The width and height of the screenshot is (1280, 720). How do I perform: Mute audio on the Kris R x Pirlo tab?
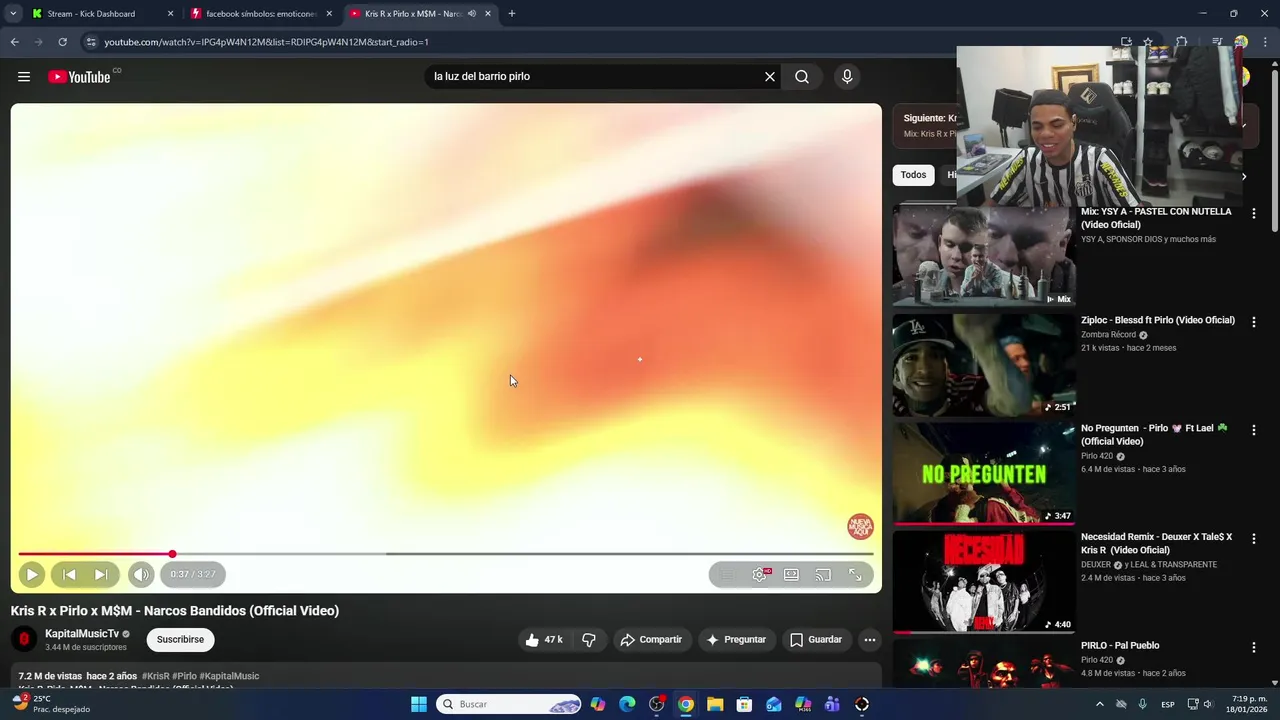472,14
